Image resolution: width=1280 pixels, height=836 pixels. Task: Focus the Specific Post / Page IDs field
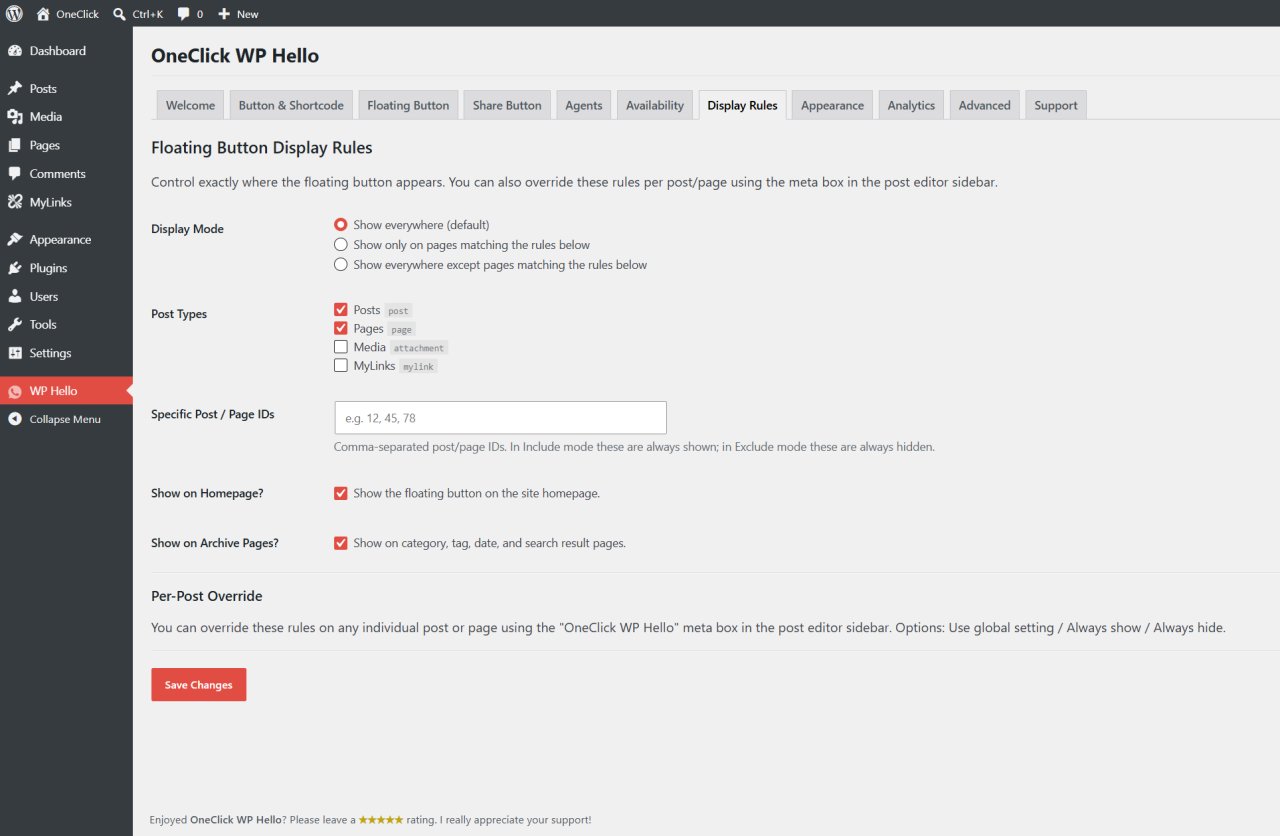coord(500,418)
